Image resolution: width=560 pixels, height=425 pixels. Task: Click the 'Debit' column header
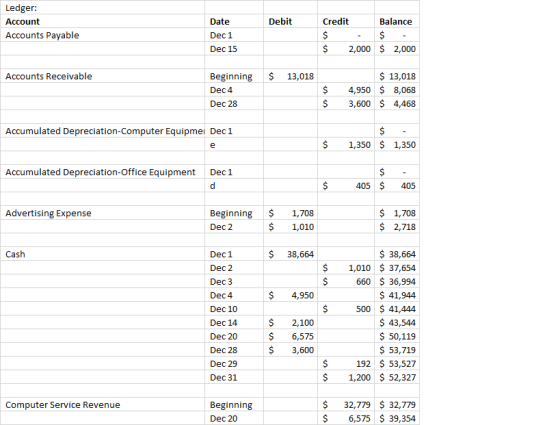coord(290,21)
